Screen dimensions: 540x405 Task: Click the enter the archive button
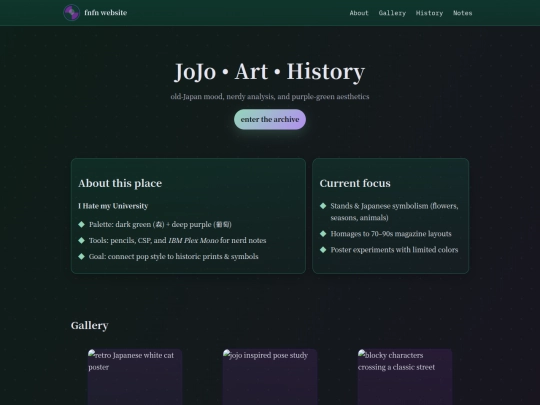coord(270,120)
